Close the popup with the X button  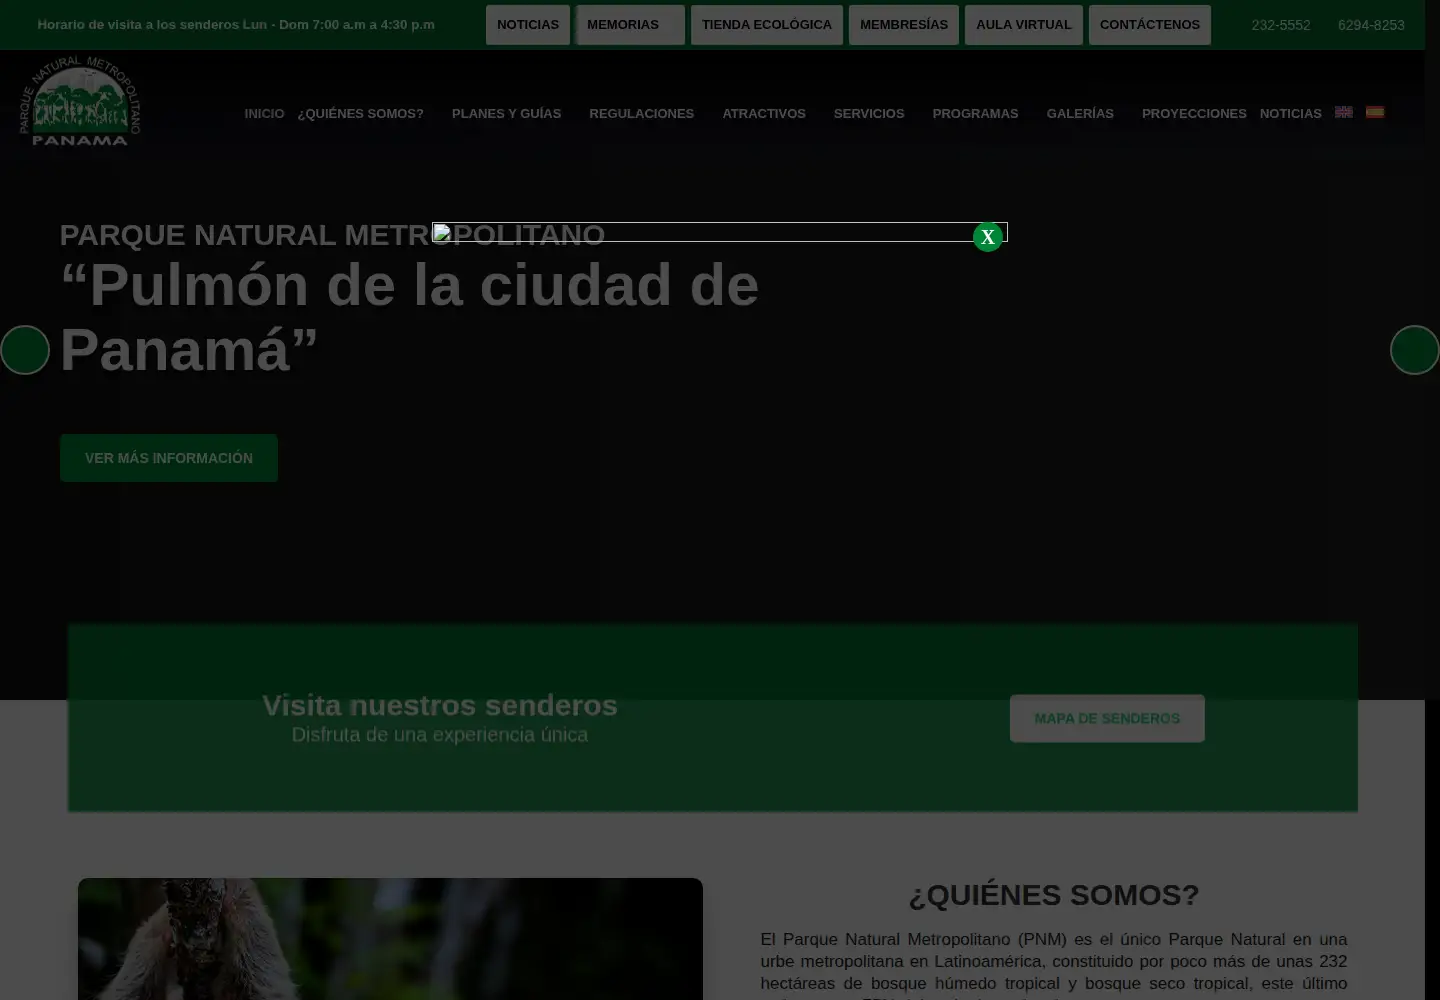tap(988, 237)
